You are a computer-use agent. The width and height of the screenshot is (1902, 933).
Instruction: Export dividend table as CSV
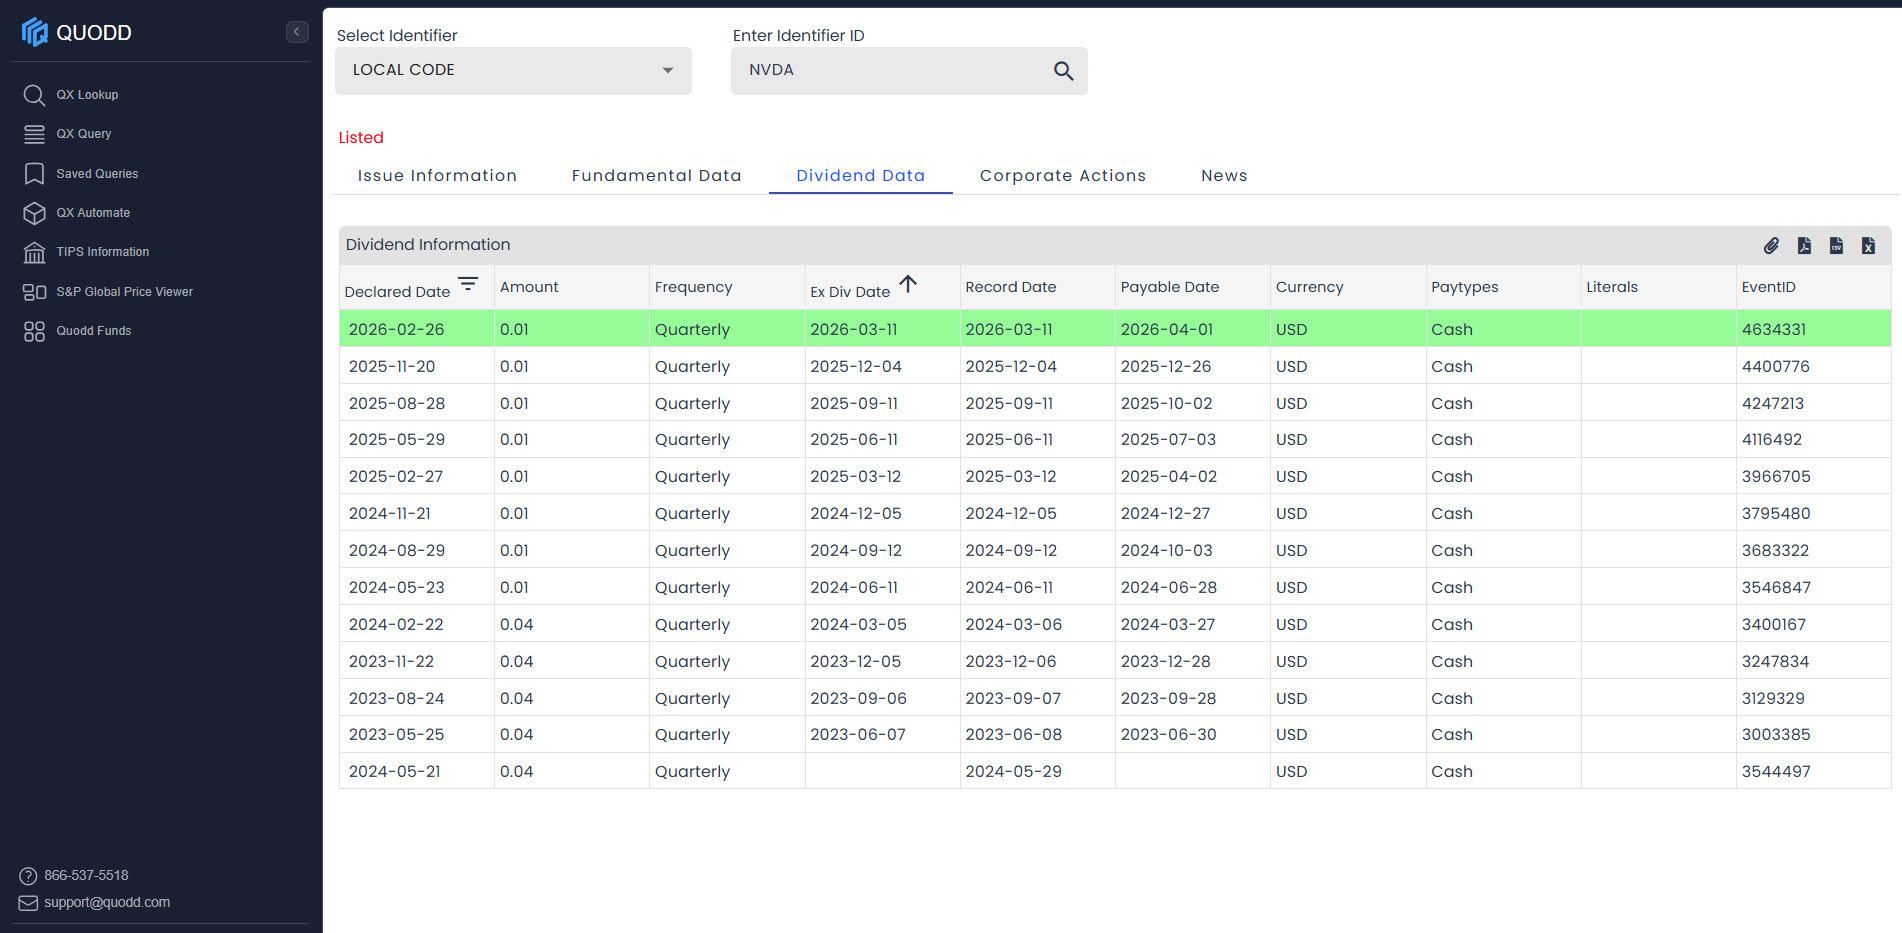(1836, 246)
